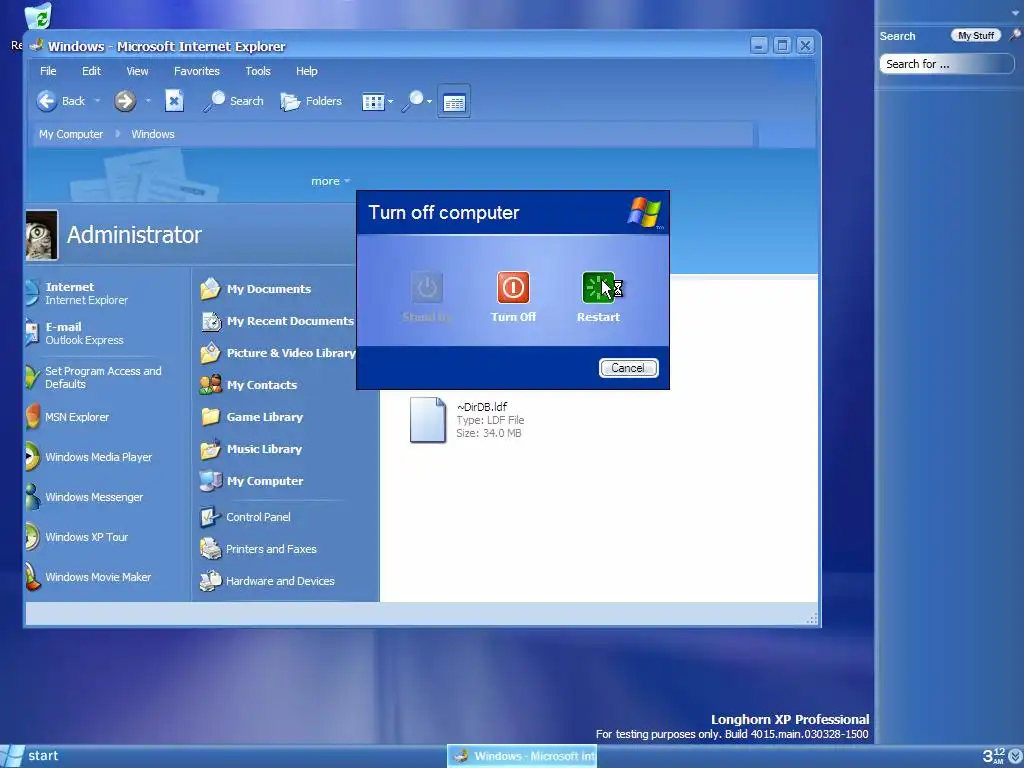
Task: Open Game Library folder
Action: coord(251,417)
